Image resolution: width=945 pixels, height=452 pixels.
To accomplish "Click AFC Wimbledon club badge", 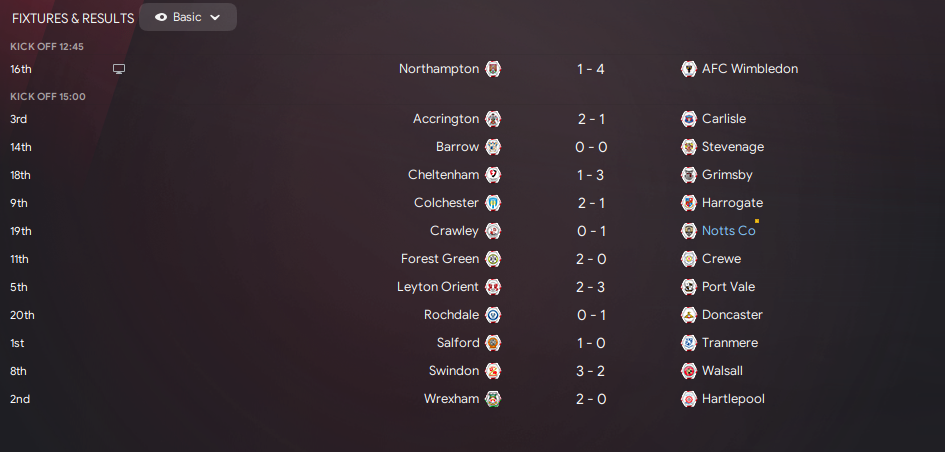I will [x=688, y=69].
